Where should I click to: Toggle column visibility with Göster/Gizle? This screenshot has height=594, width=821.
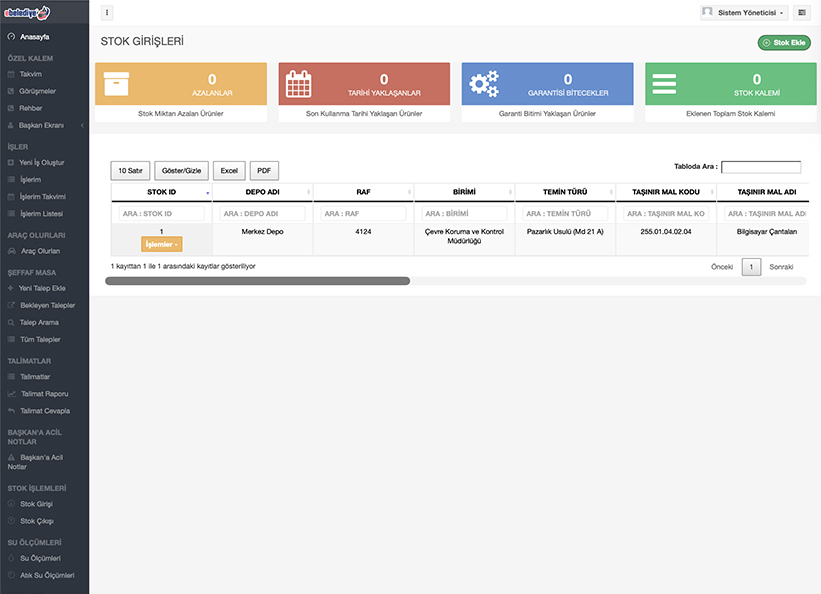pyautogui.click(x=181, y=171)
